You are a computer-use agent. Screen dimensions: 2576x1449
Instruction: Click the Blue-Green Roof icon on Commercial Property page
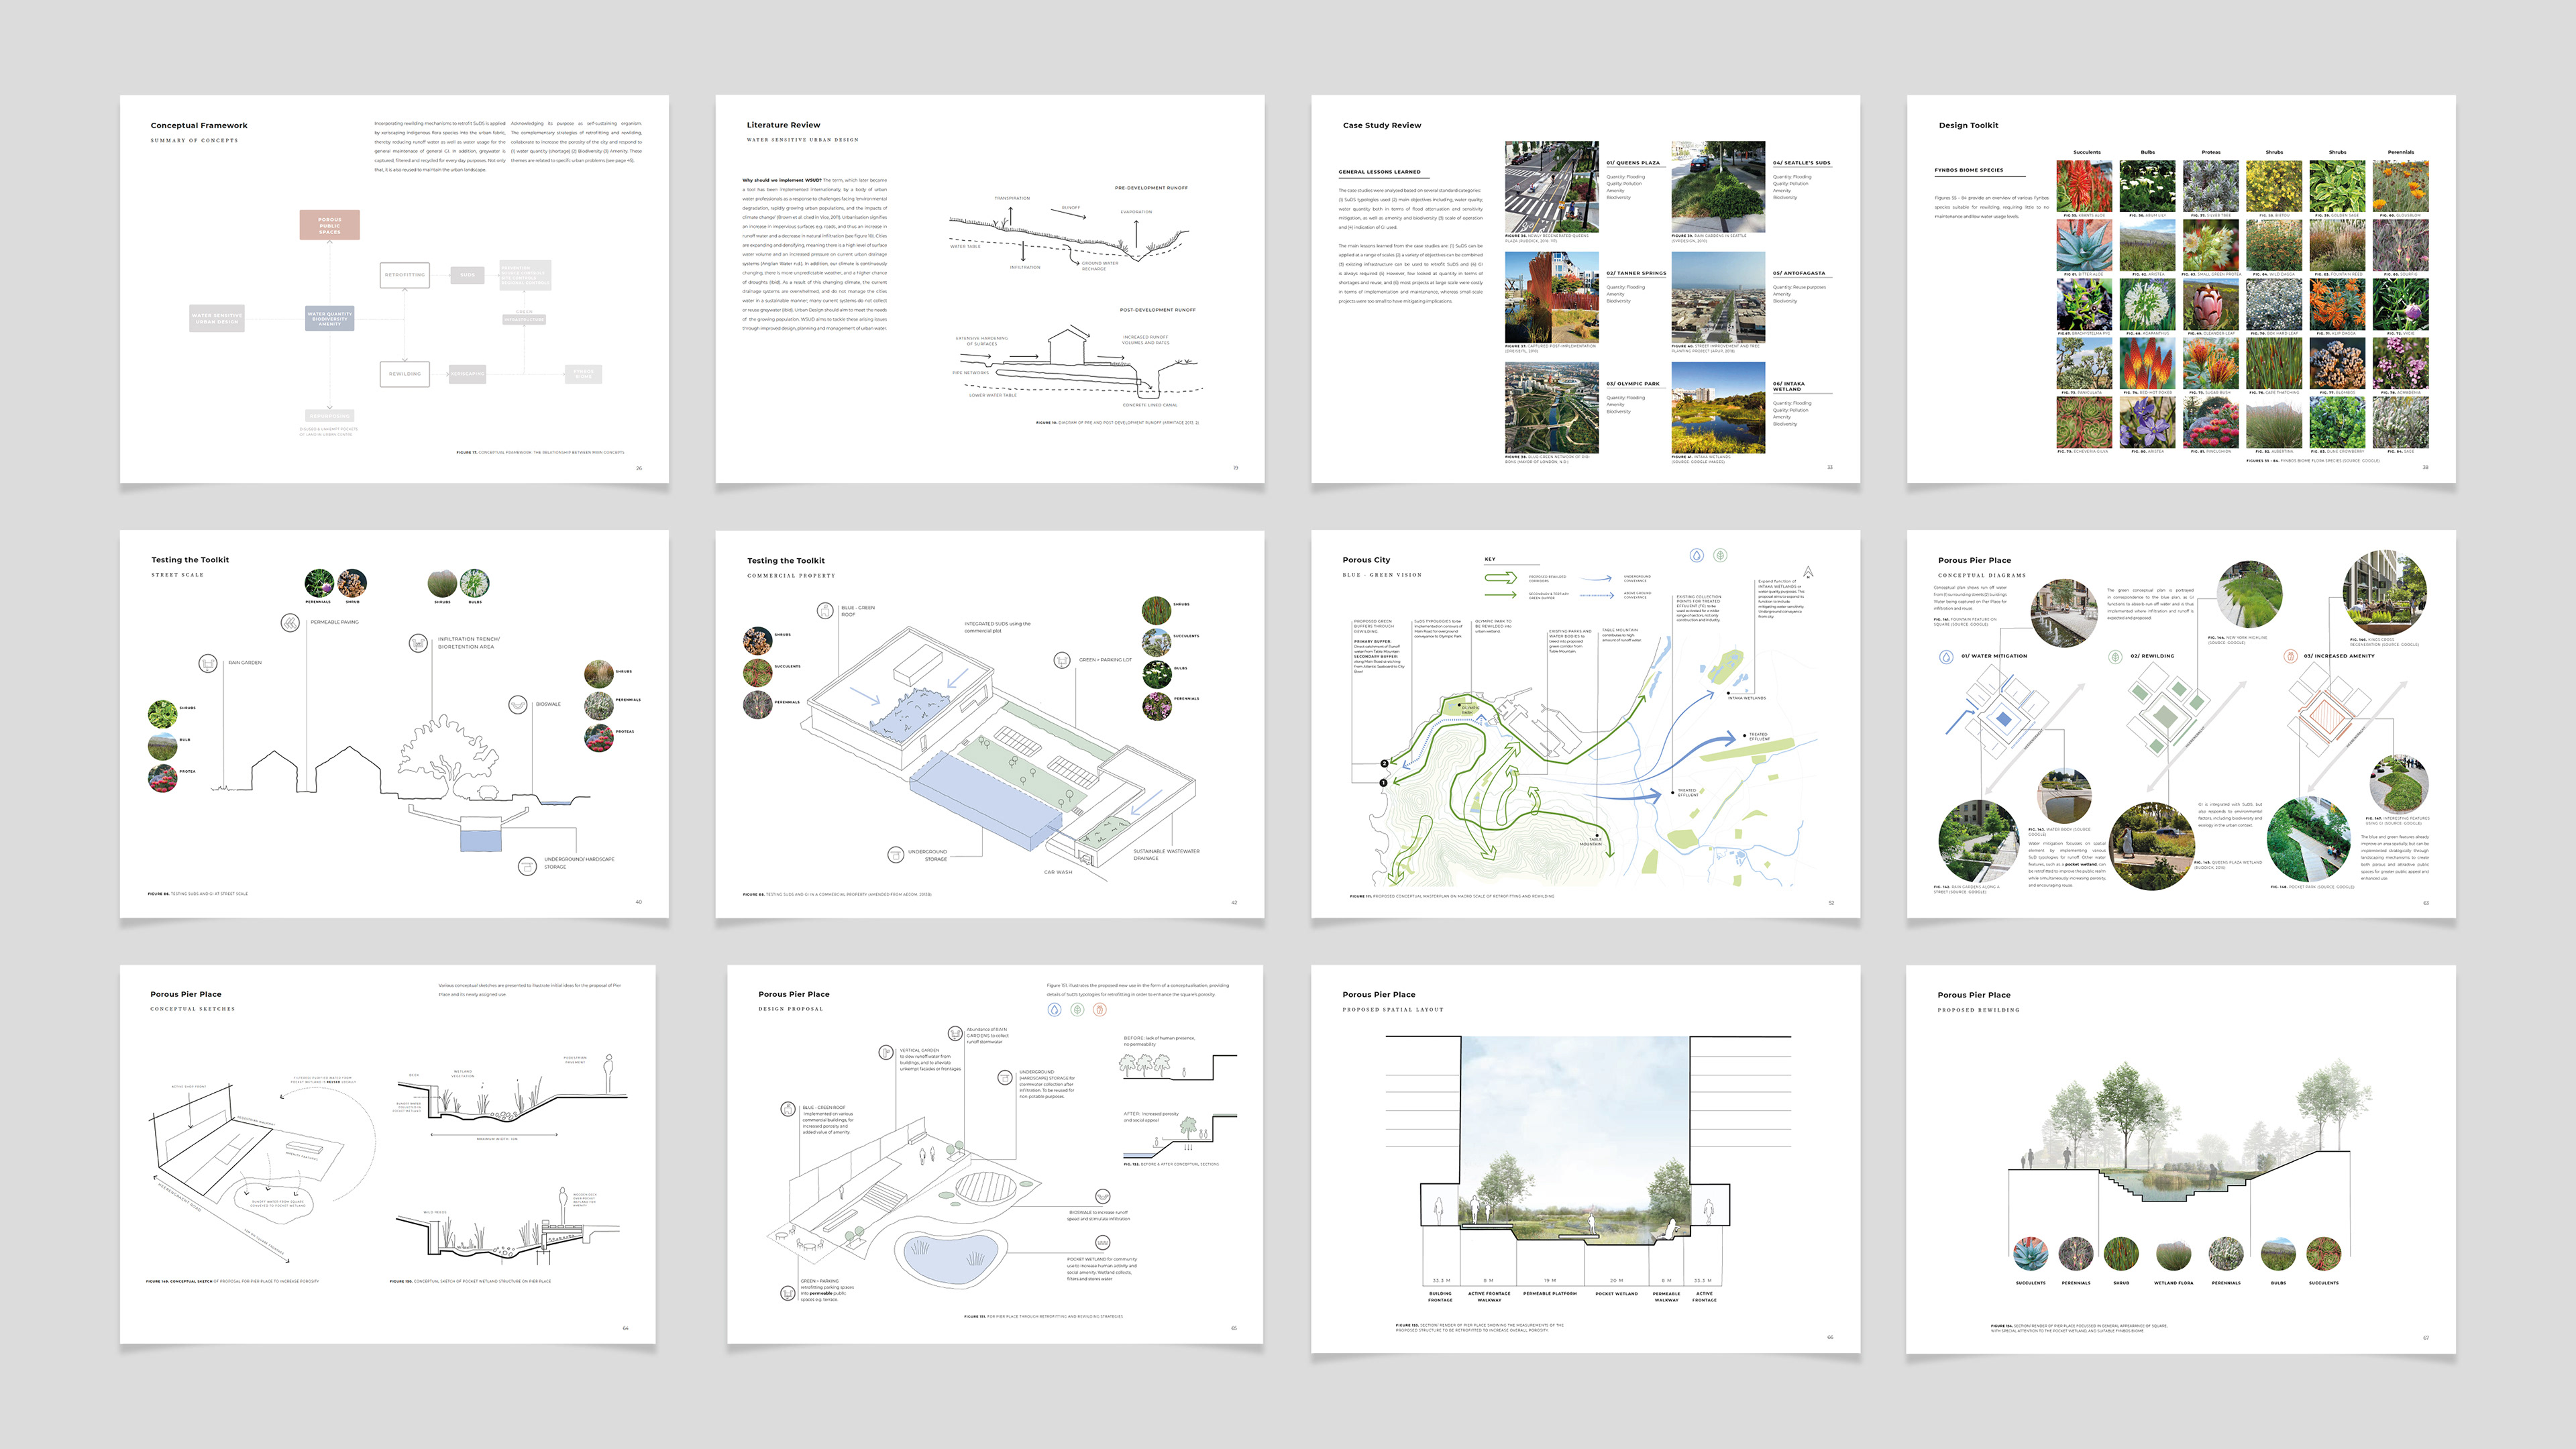click(825, 610)
